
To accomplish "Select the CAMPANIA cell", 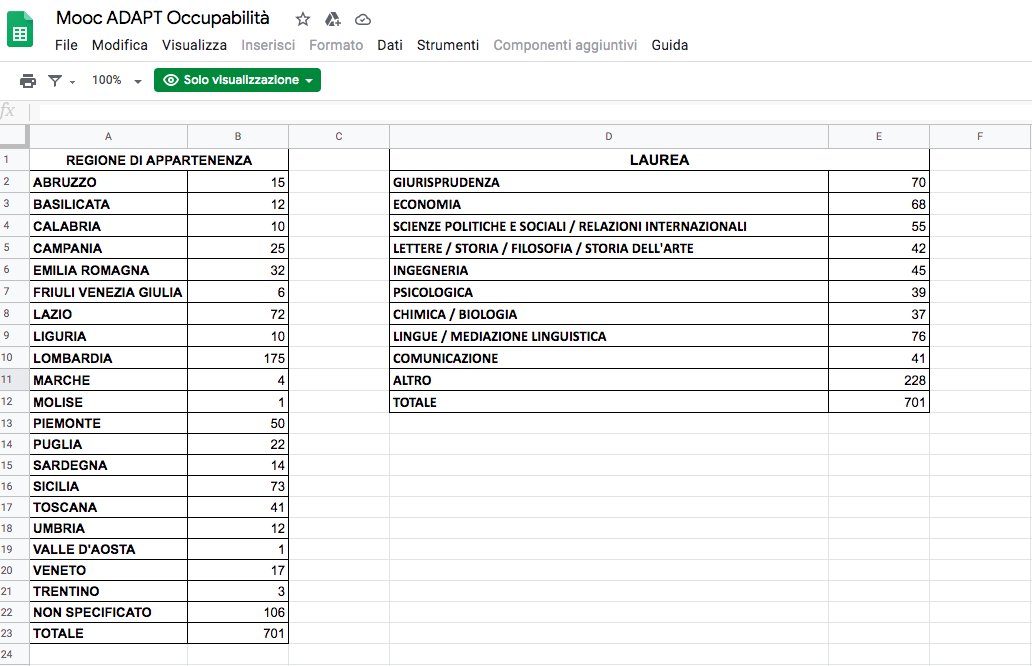I will pyautogui.click(x=109, y=248).
